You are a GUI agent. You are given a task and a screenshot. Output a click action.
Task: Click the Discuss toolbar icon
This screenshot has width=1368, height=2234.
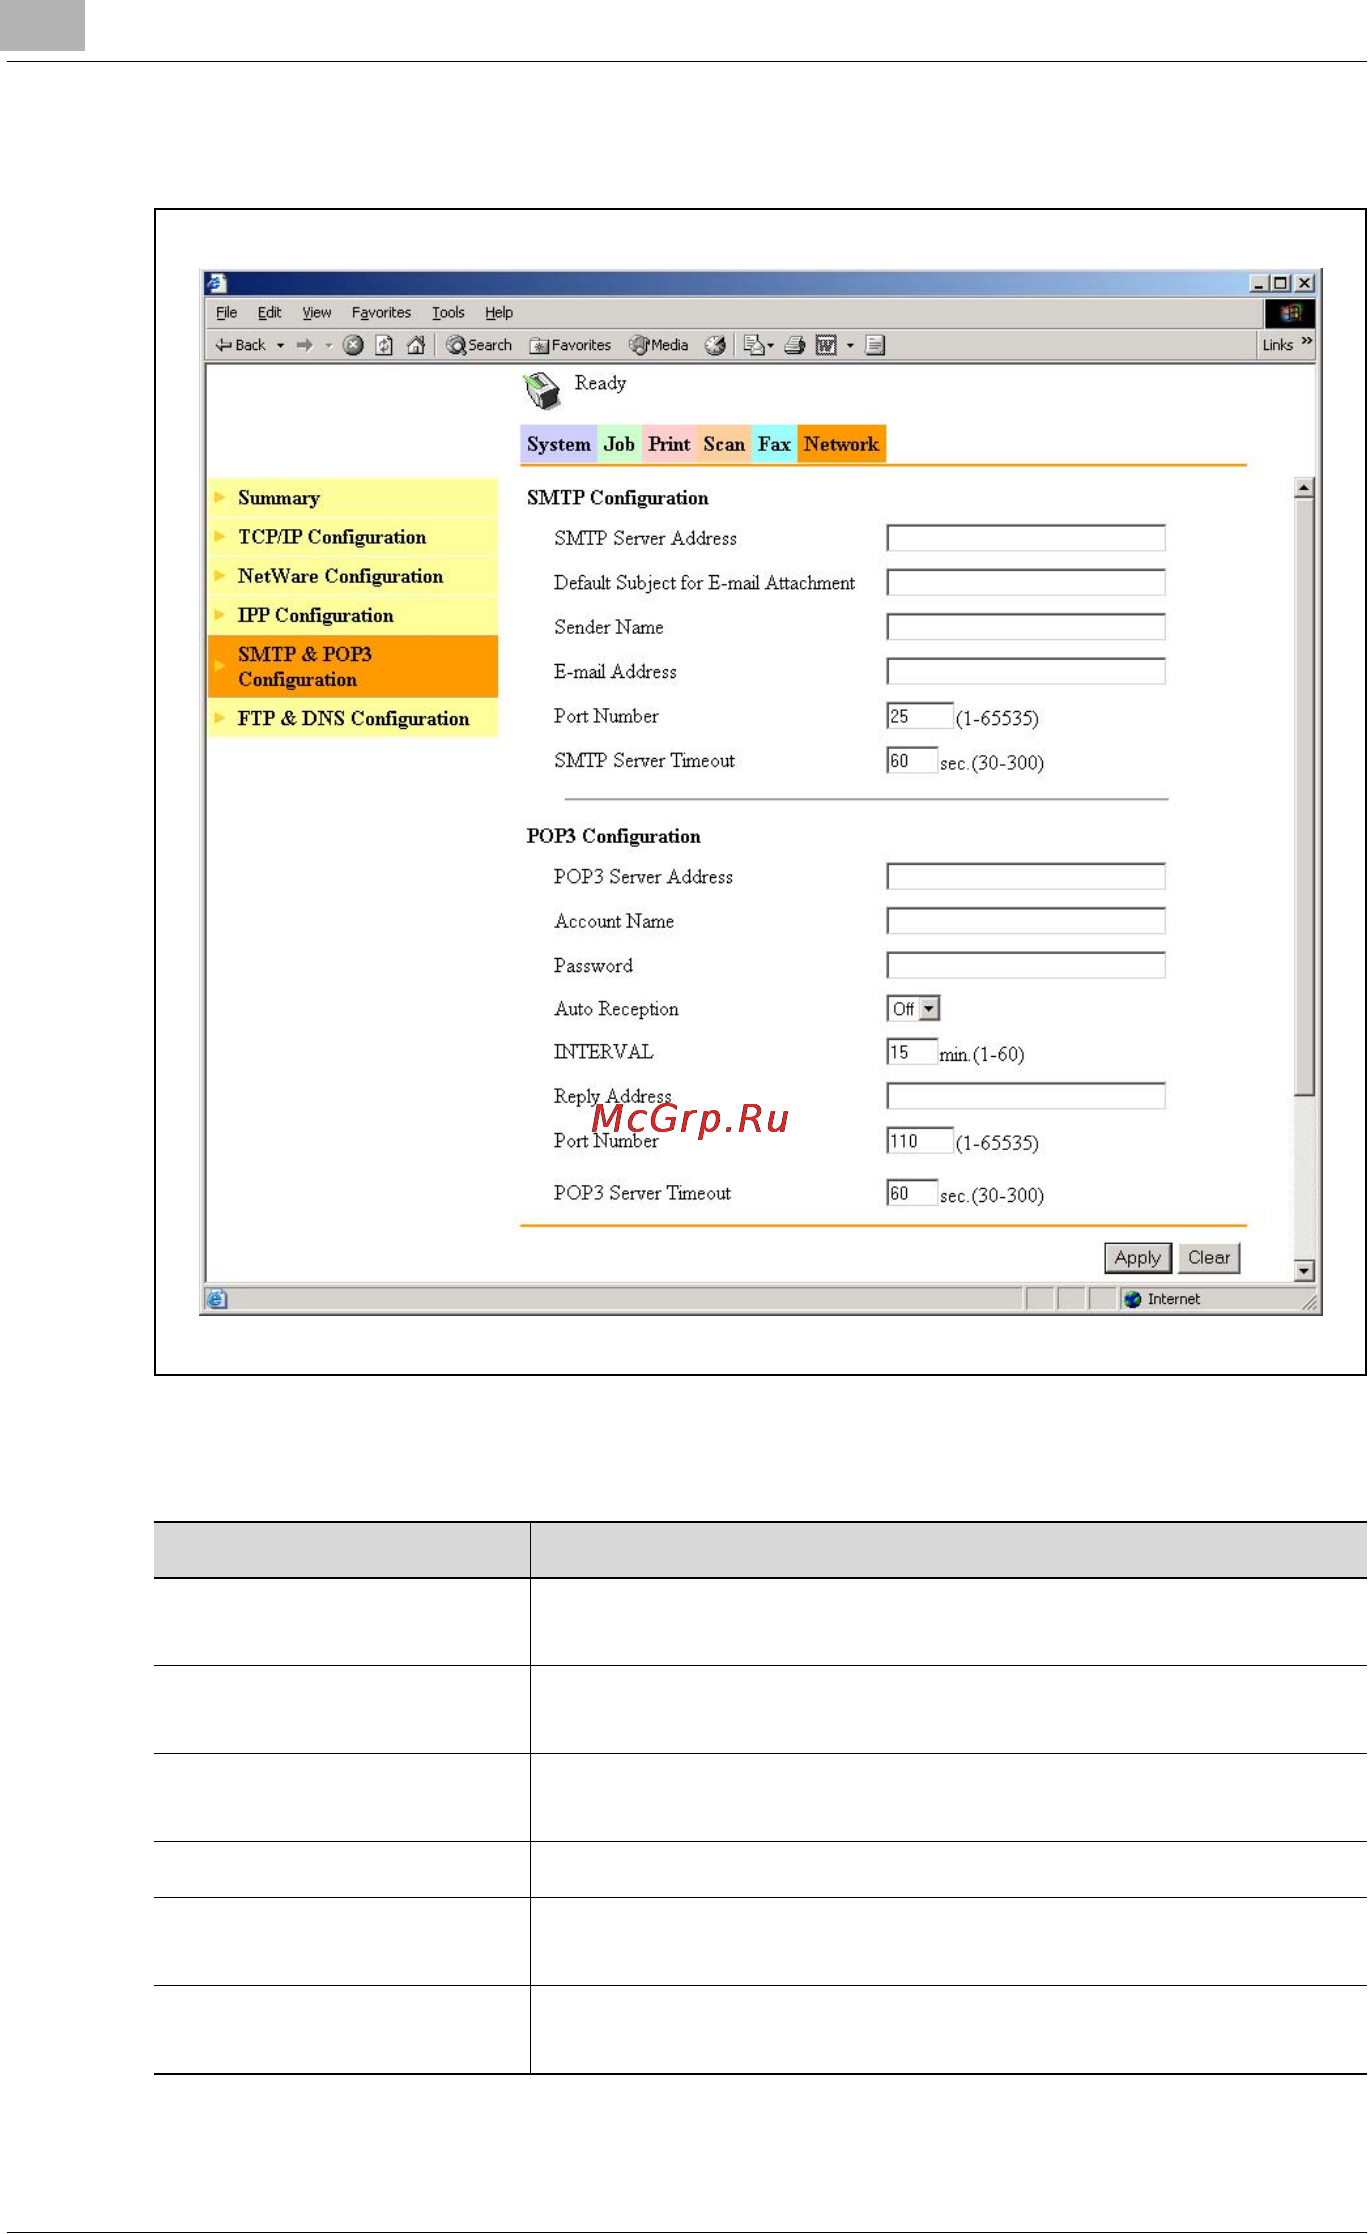(x=876, y=345)
